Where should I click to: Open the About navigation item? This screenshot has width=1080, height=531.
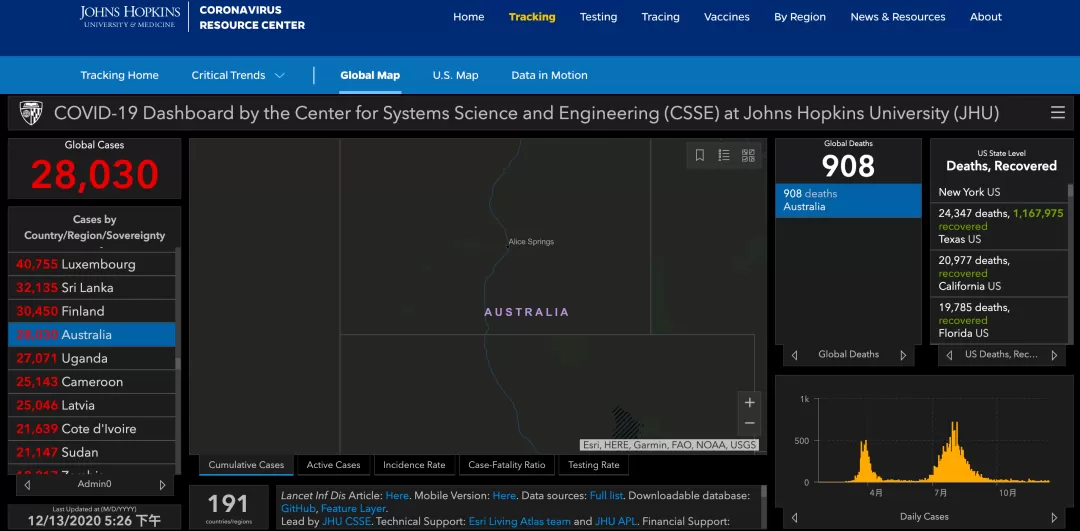click(986, 17)
